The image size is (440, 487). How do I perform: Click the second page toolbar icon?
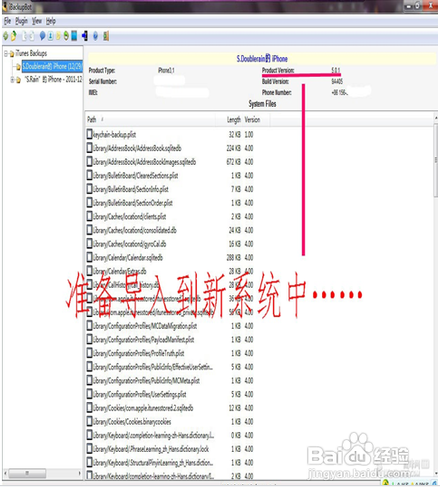(x=32, y=36)
